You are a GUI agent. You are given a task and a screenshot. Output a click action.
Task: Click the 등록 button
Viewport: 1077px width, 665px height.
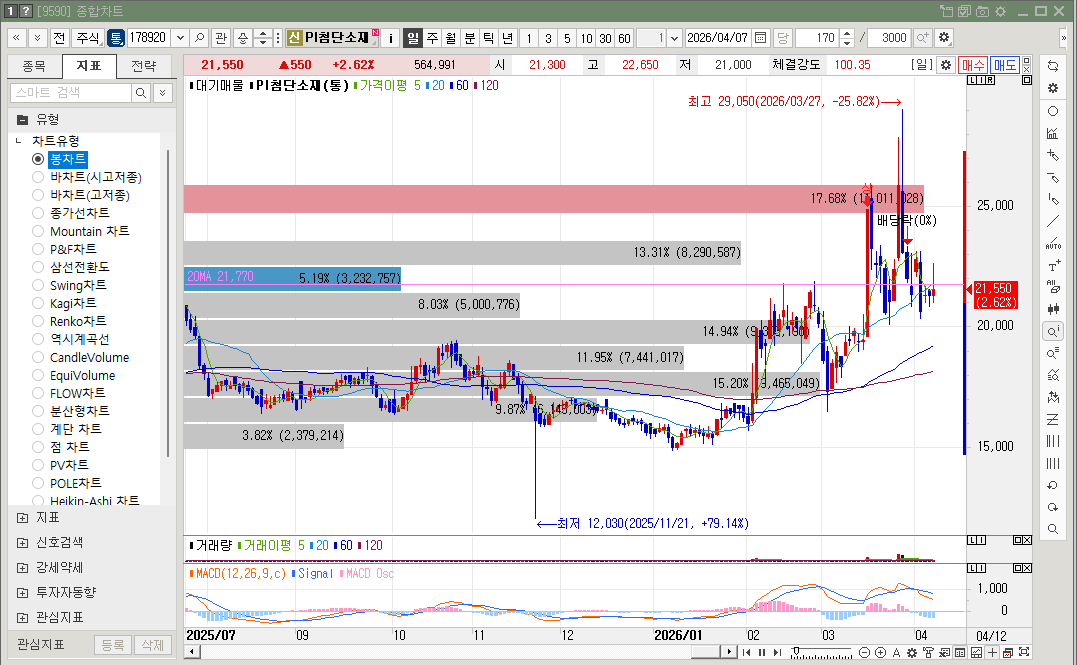113,645
